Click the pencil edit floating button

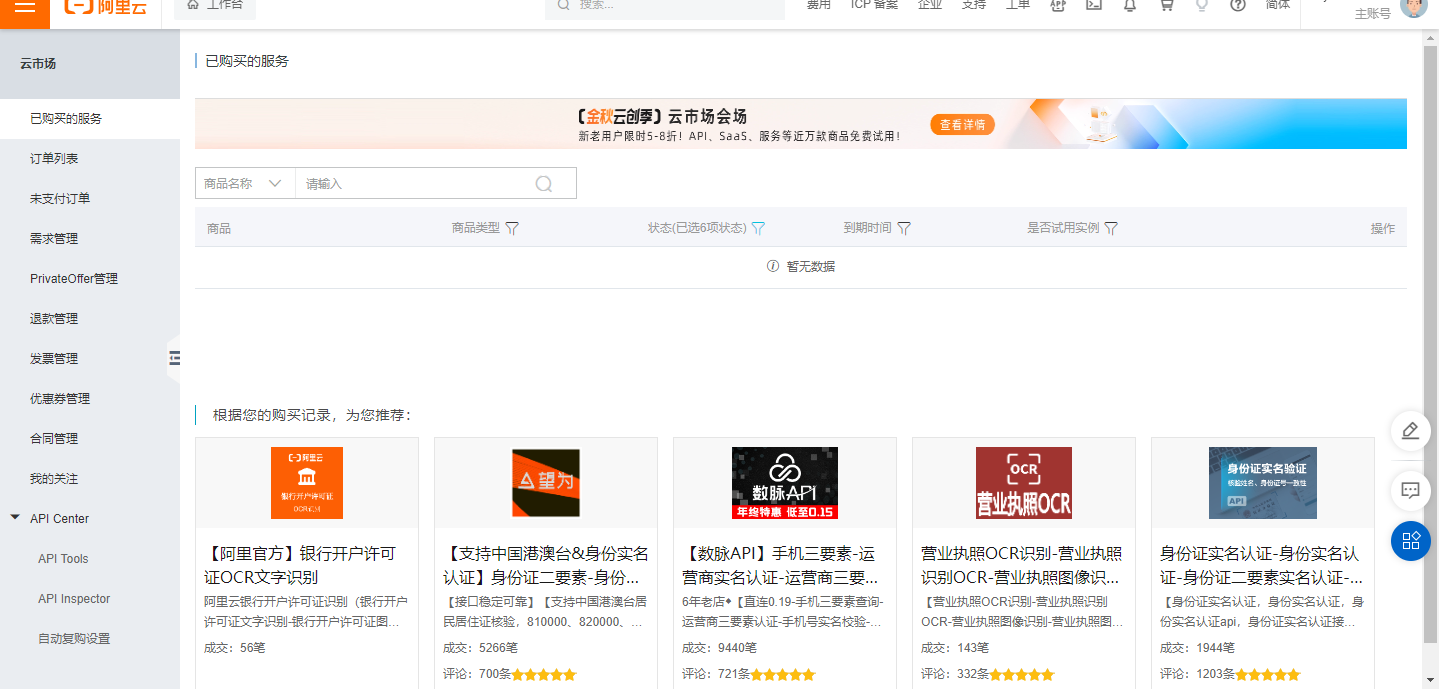(x=1410, y=431)
